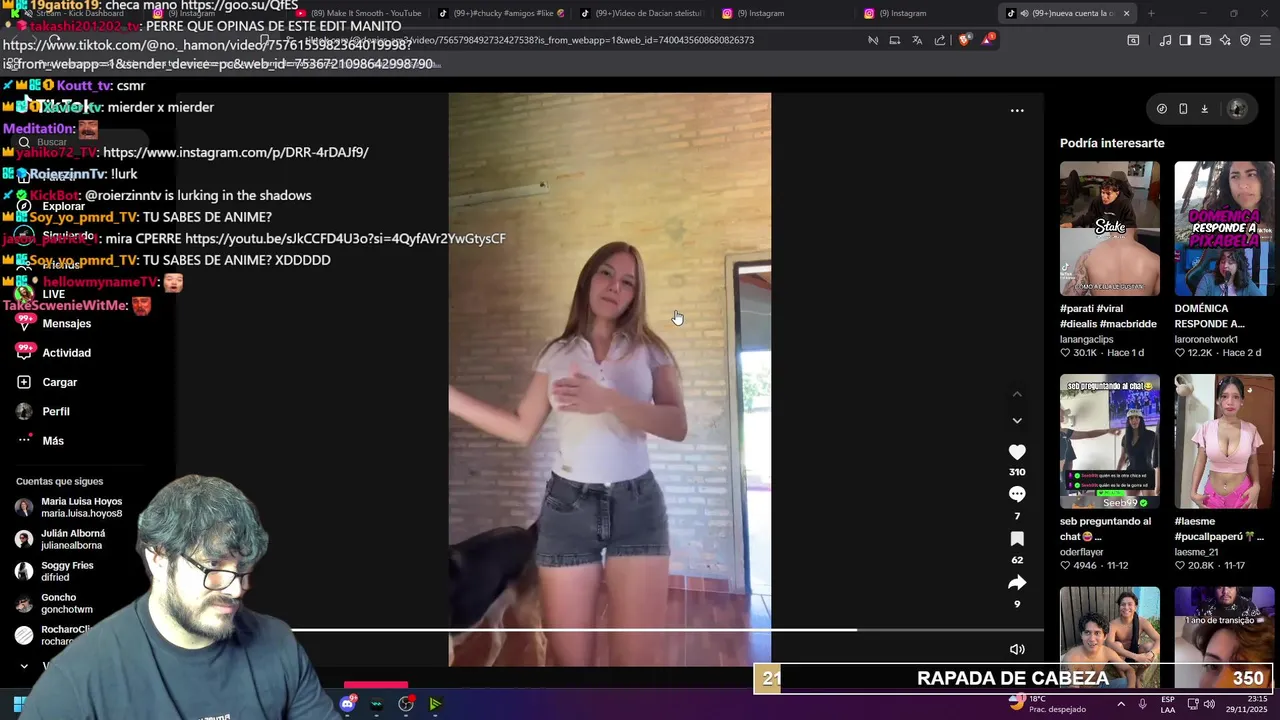1280x720 pixels.
Task: Open Explorar in TikTok sidebar
Action: click(63, 206)
